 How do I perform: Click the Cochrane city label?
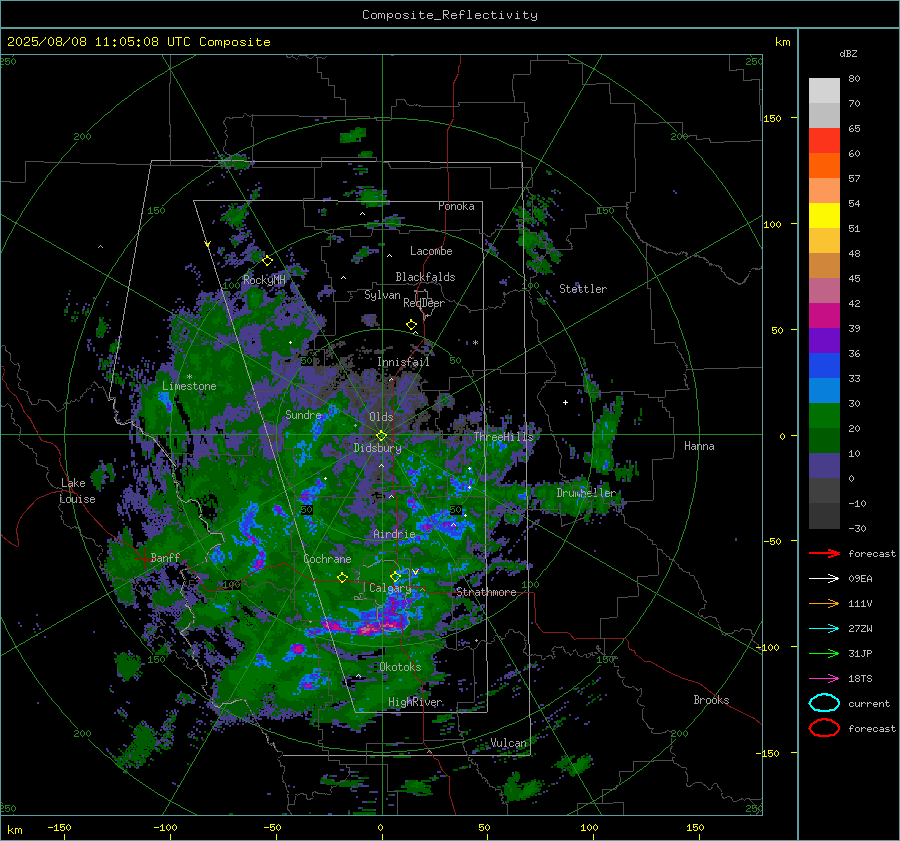327,559
